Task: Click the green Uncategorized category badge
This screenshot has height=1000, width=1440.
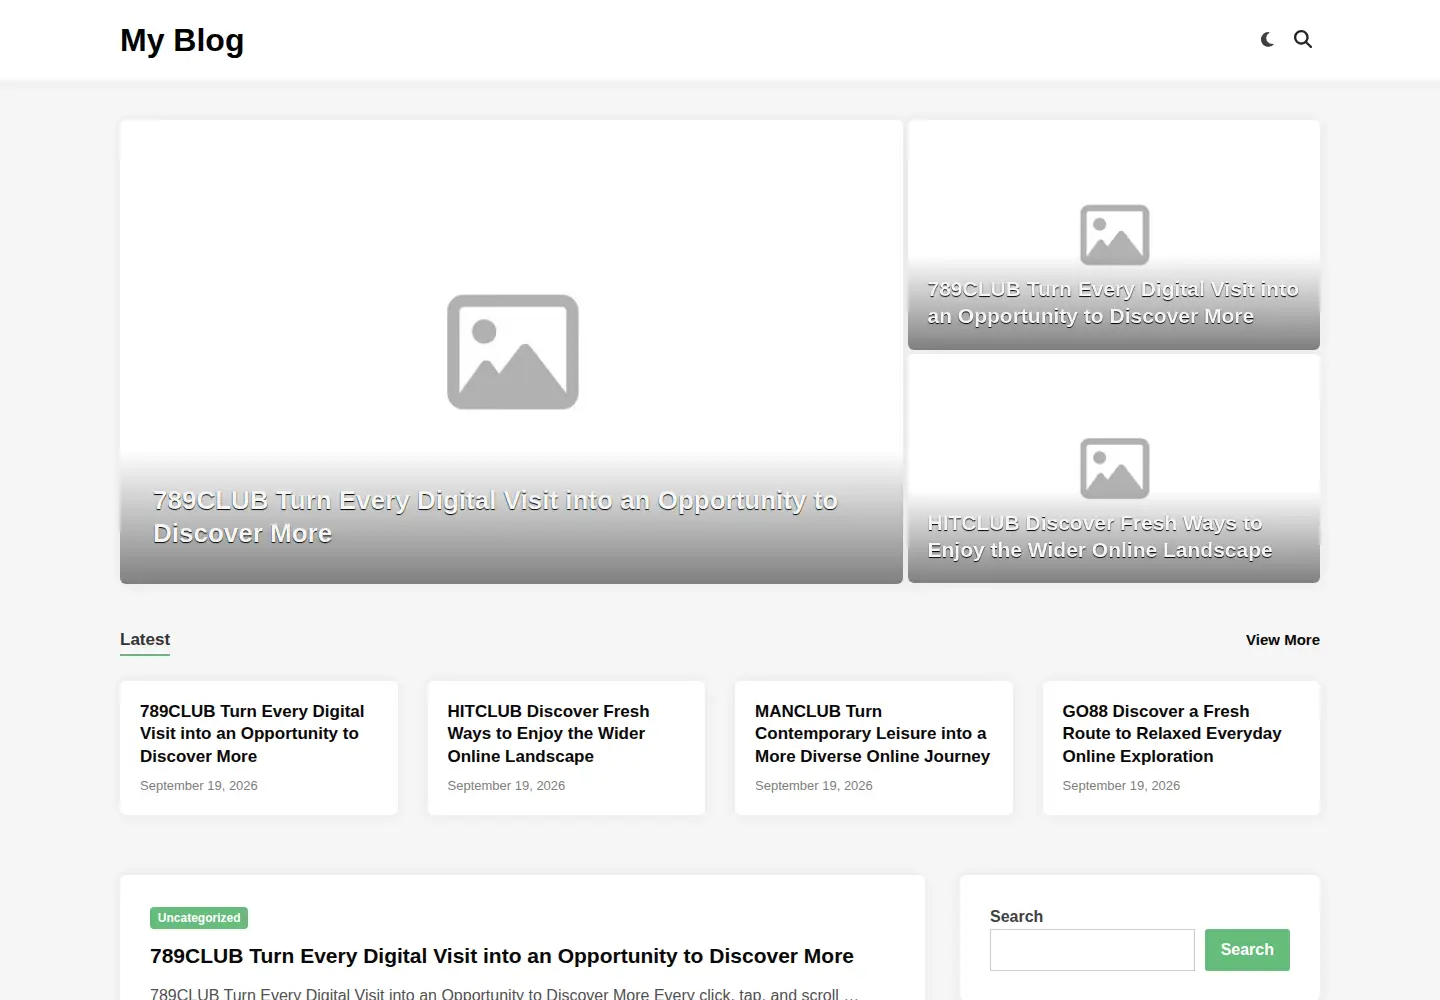Action: click(x=199, y=918)
